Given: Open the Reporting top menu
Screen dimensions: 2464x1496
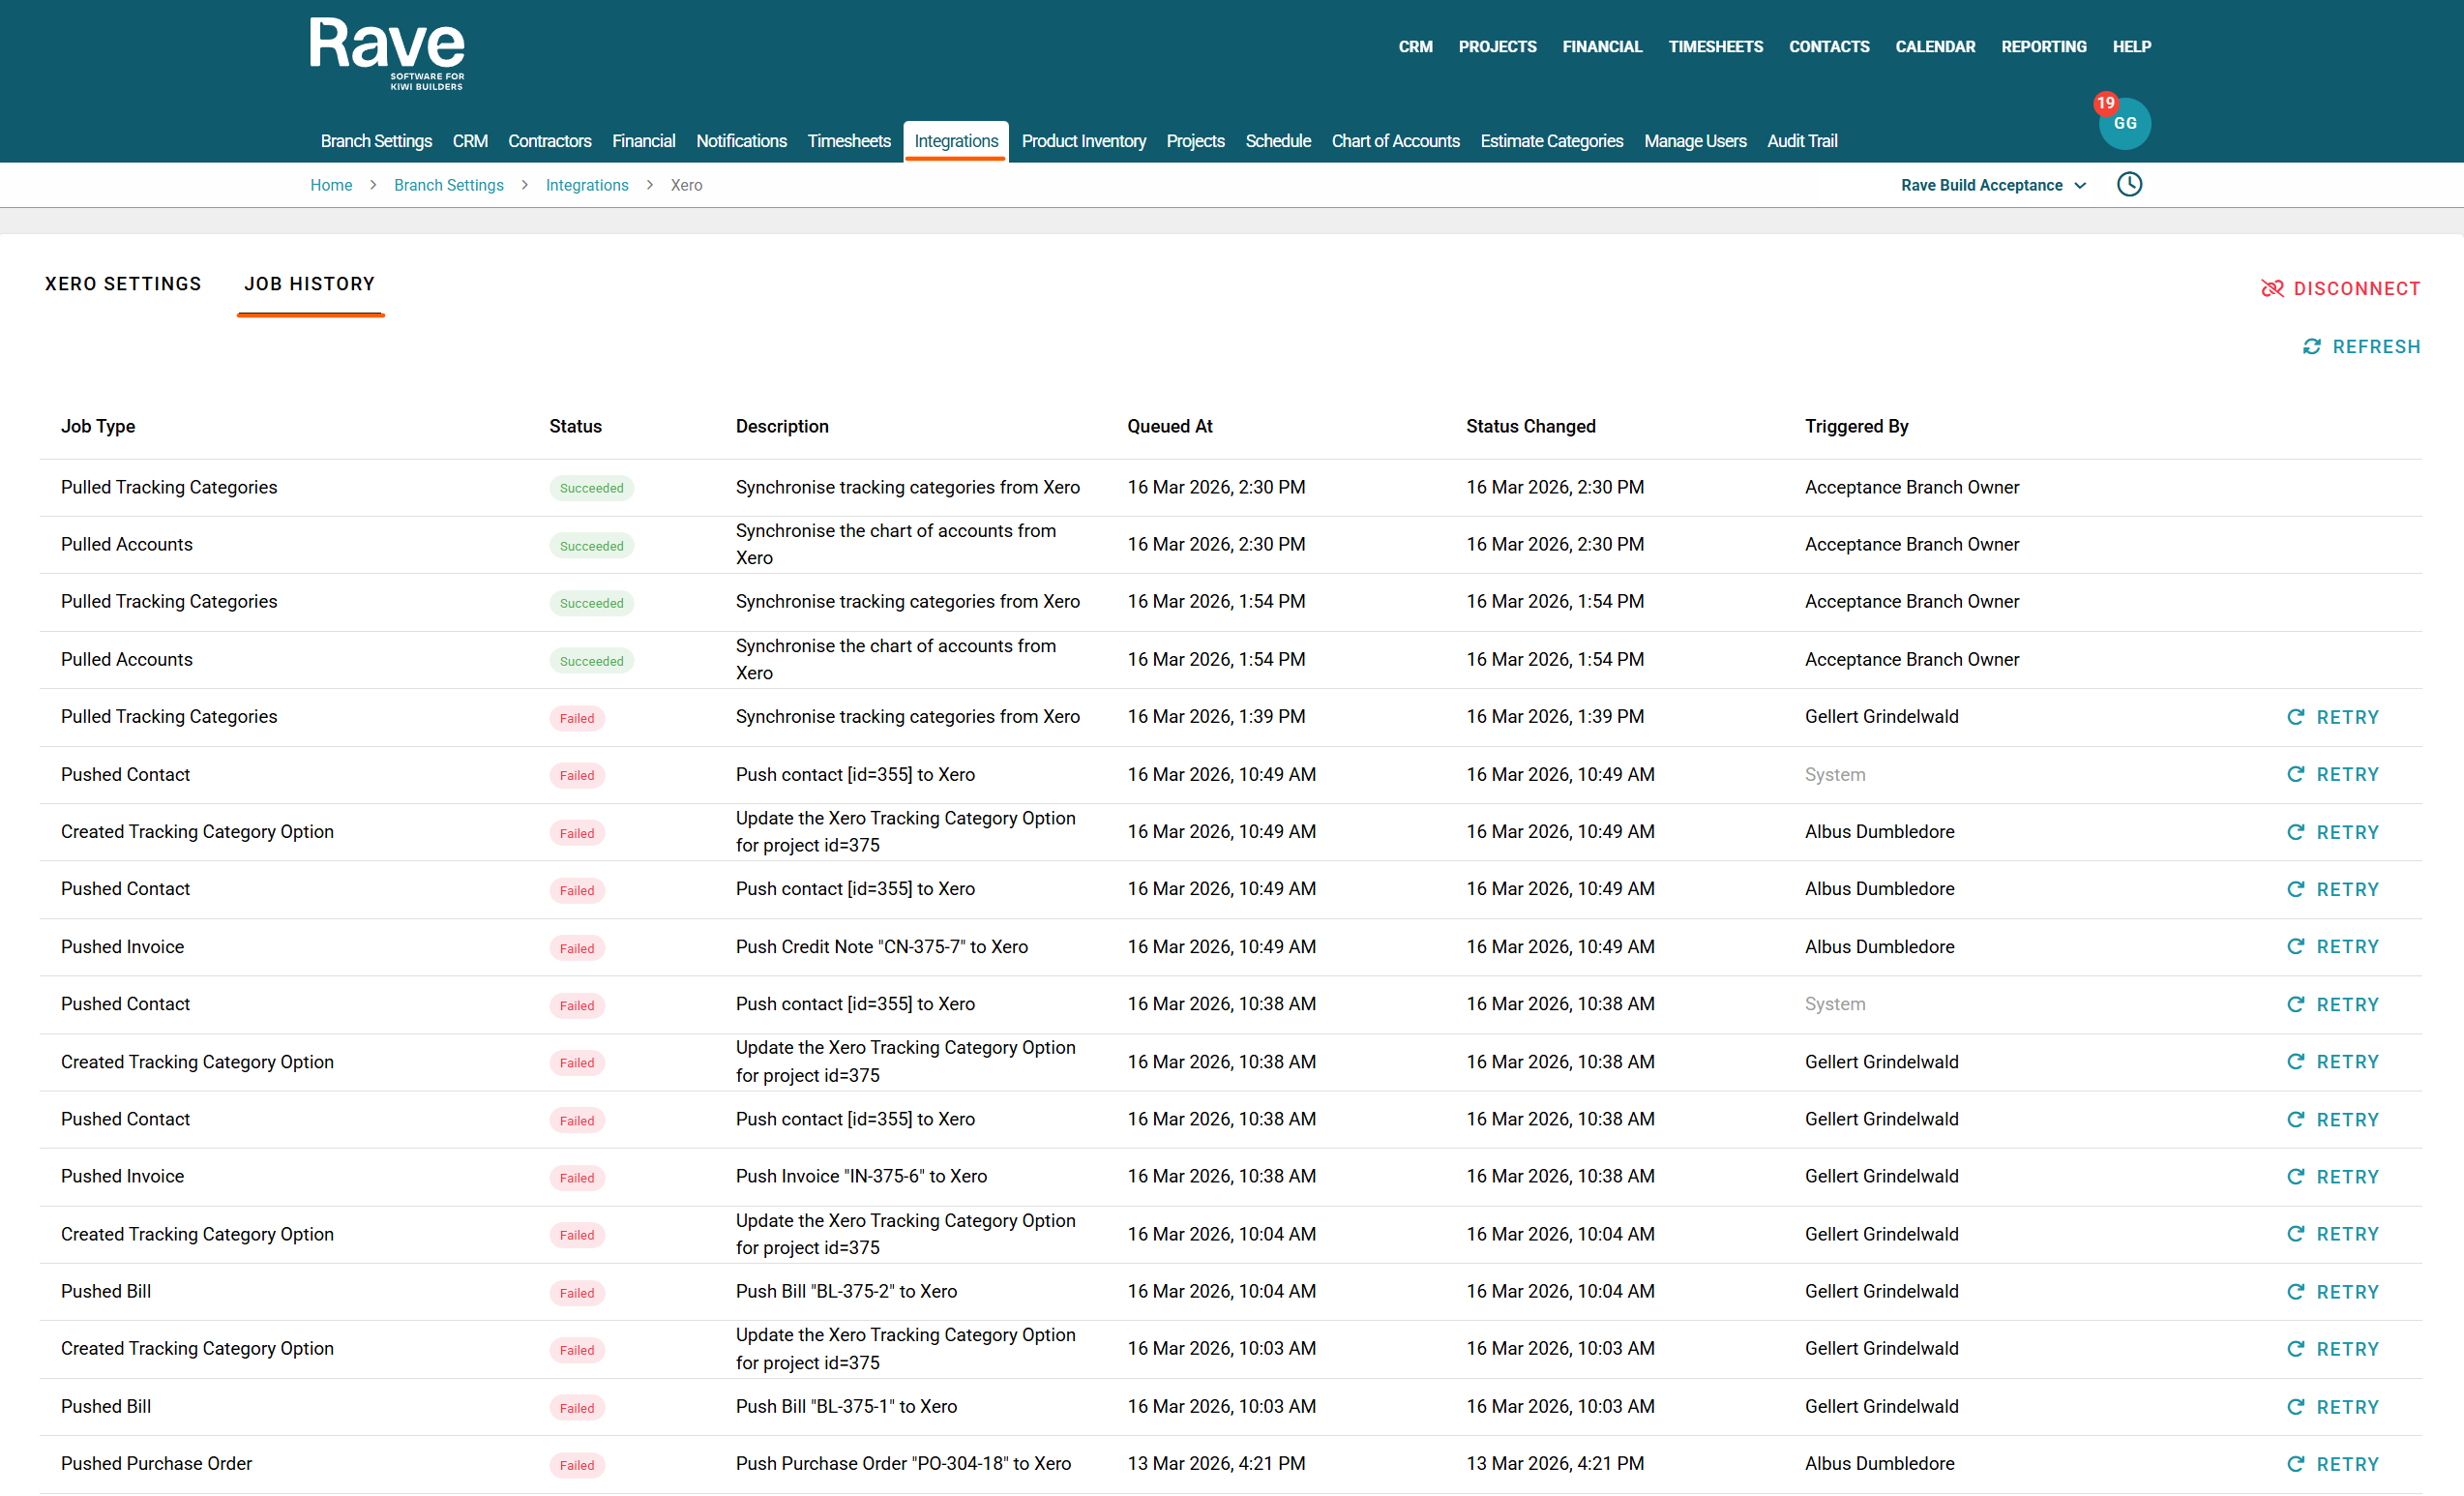Looking at the screenshot, I should click(x=2043, y=47).
